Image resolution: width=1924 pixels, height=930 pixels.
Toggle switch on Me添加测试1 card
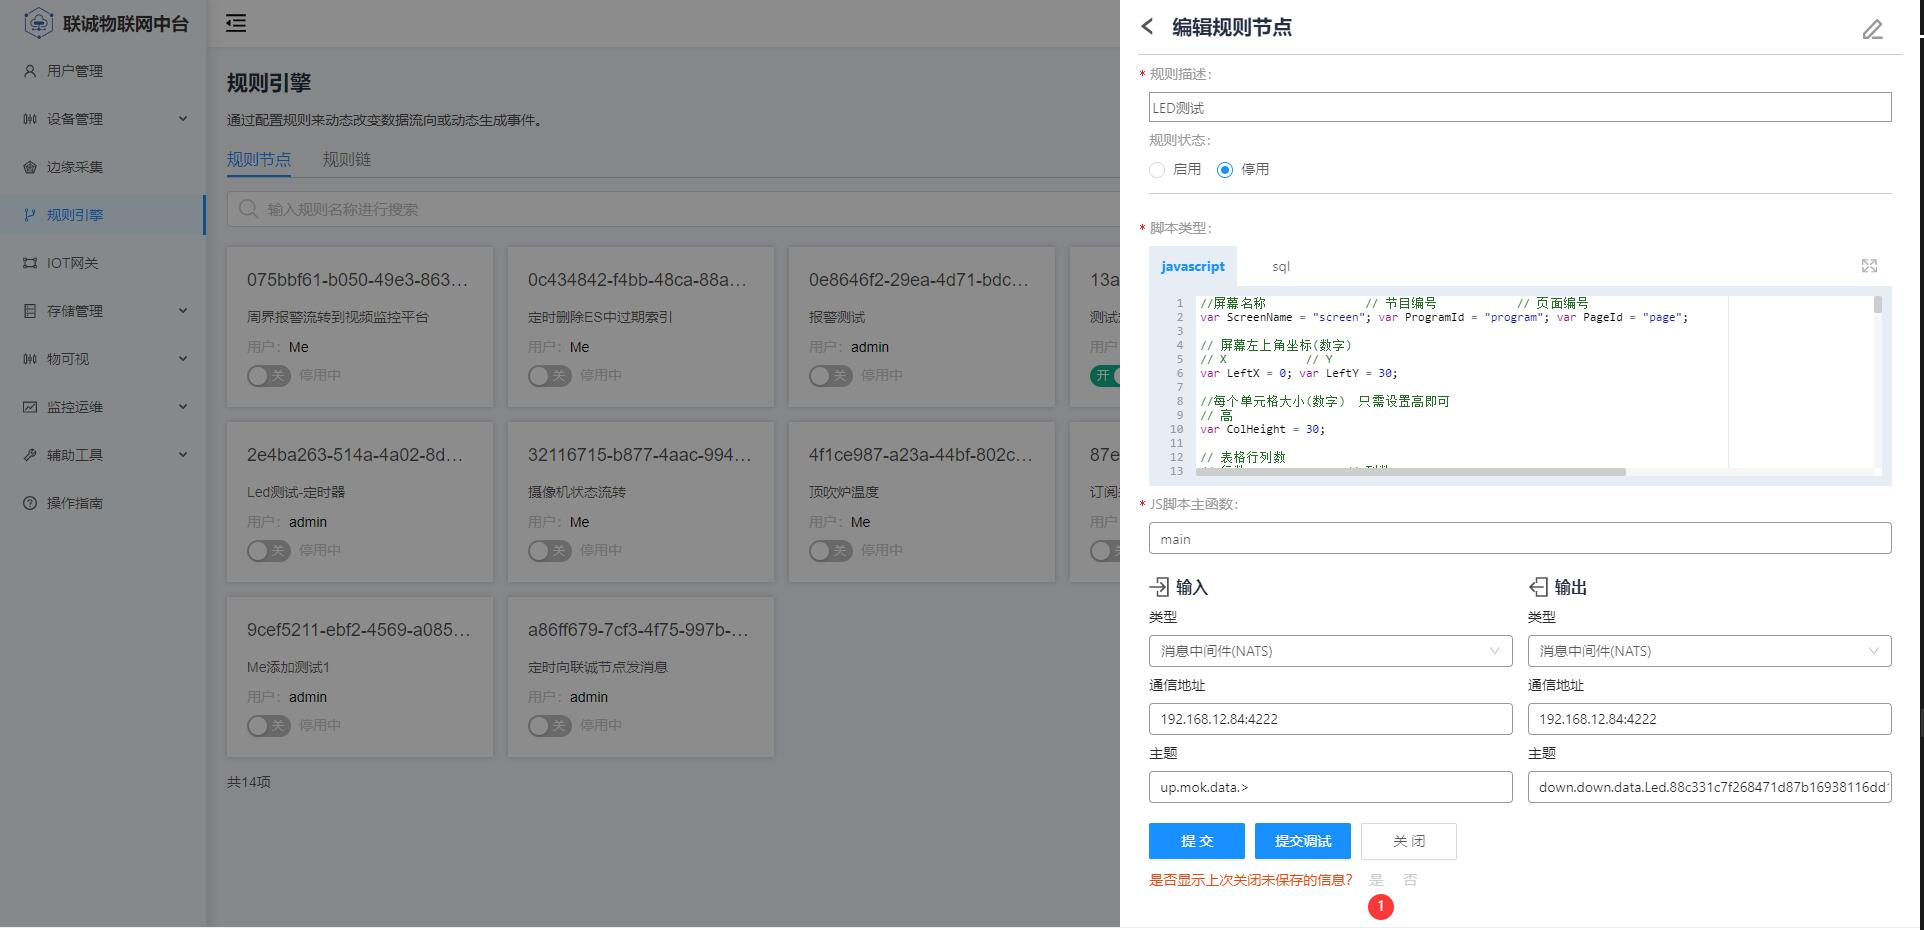click(x=269, y=726)
